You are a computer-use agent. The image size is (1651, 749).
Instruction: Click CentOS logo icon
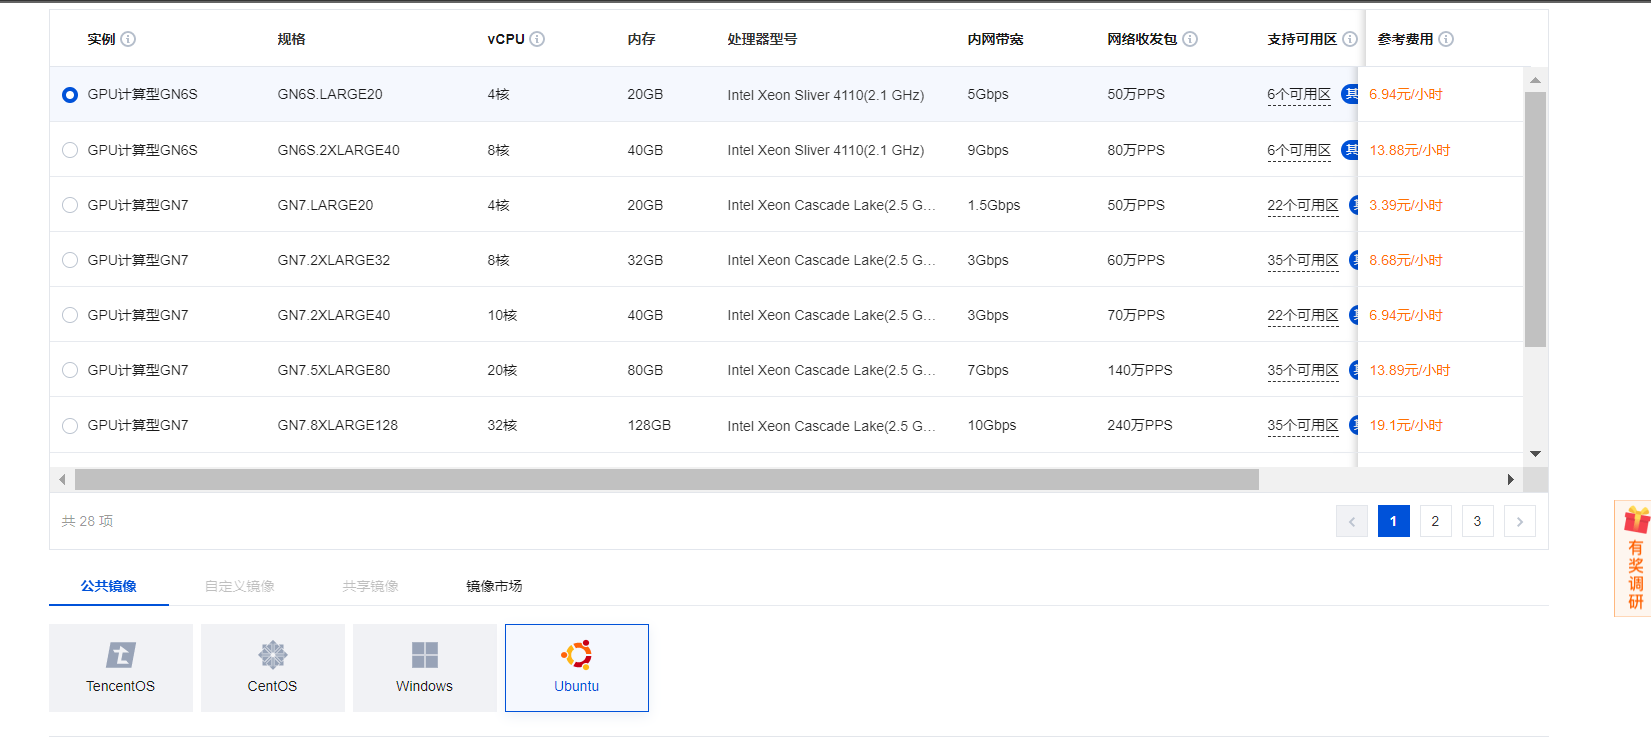(273, 655)
